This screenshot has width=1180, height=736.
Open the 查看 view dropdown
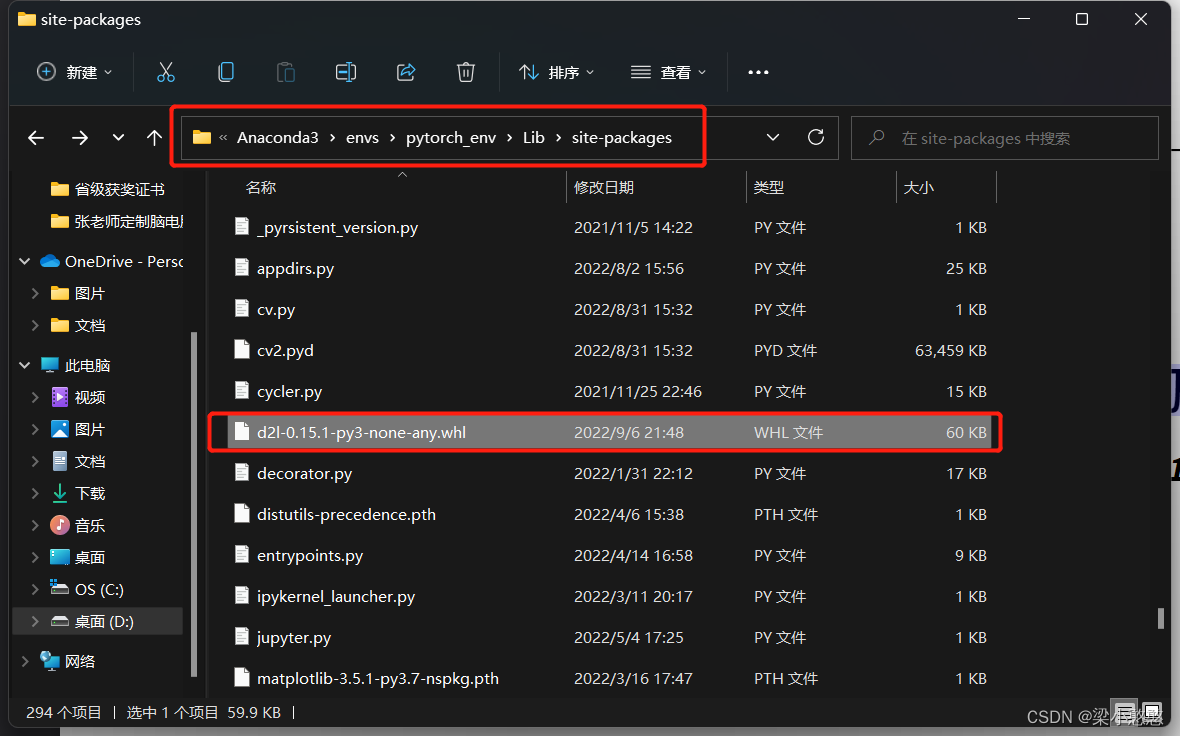coord(668,72)
